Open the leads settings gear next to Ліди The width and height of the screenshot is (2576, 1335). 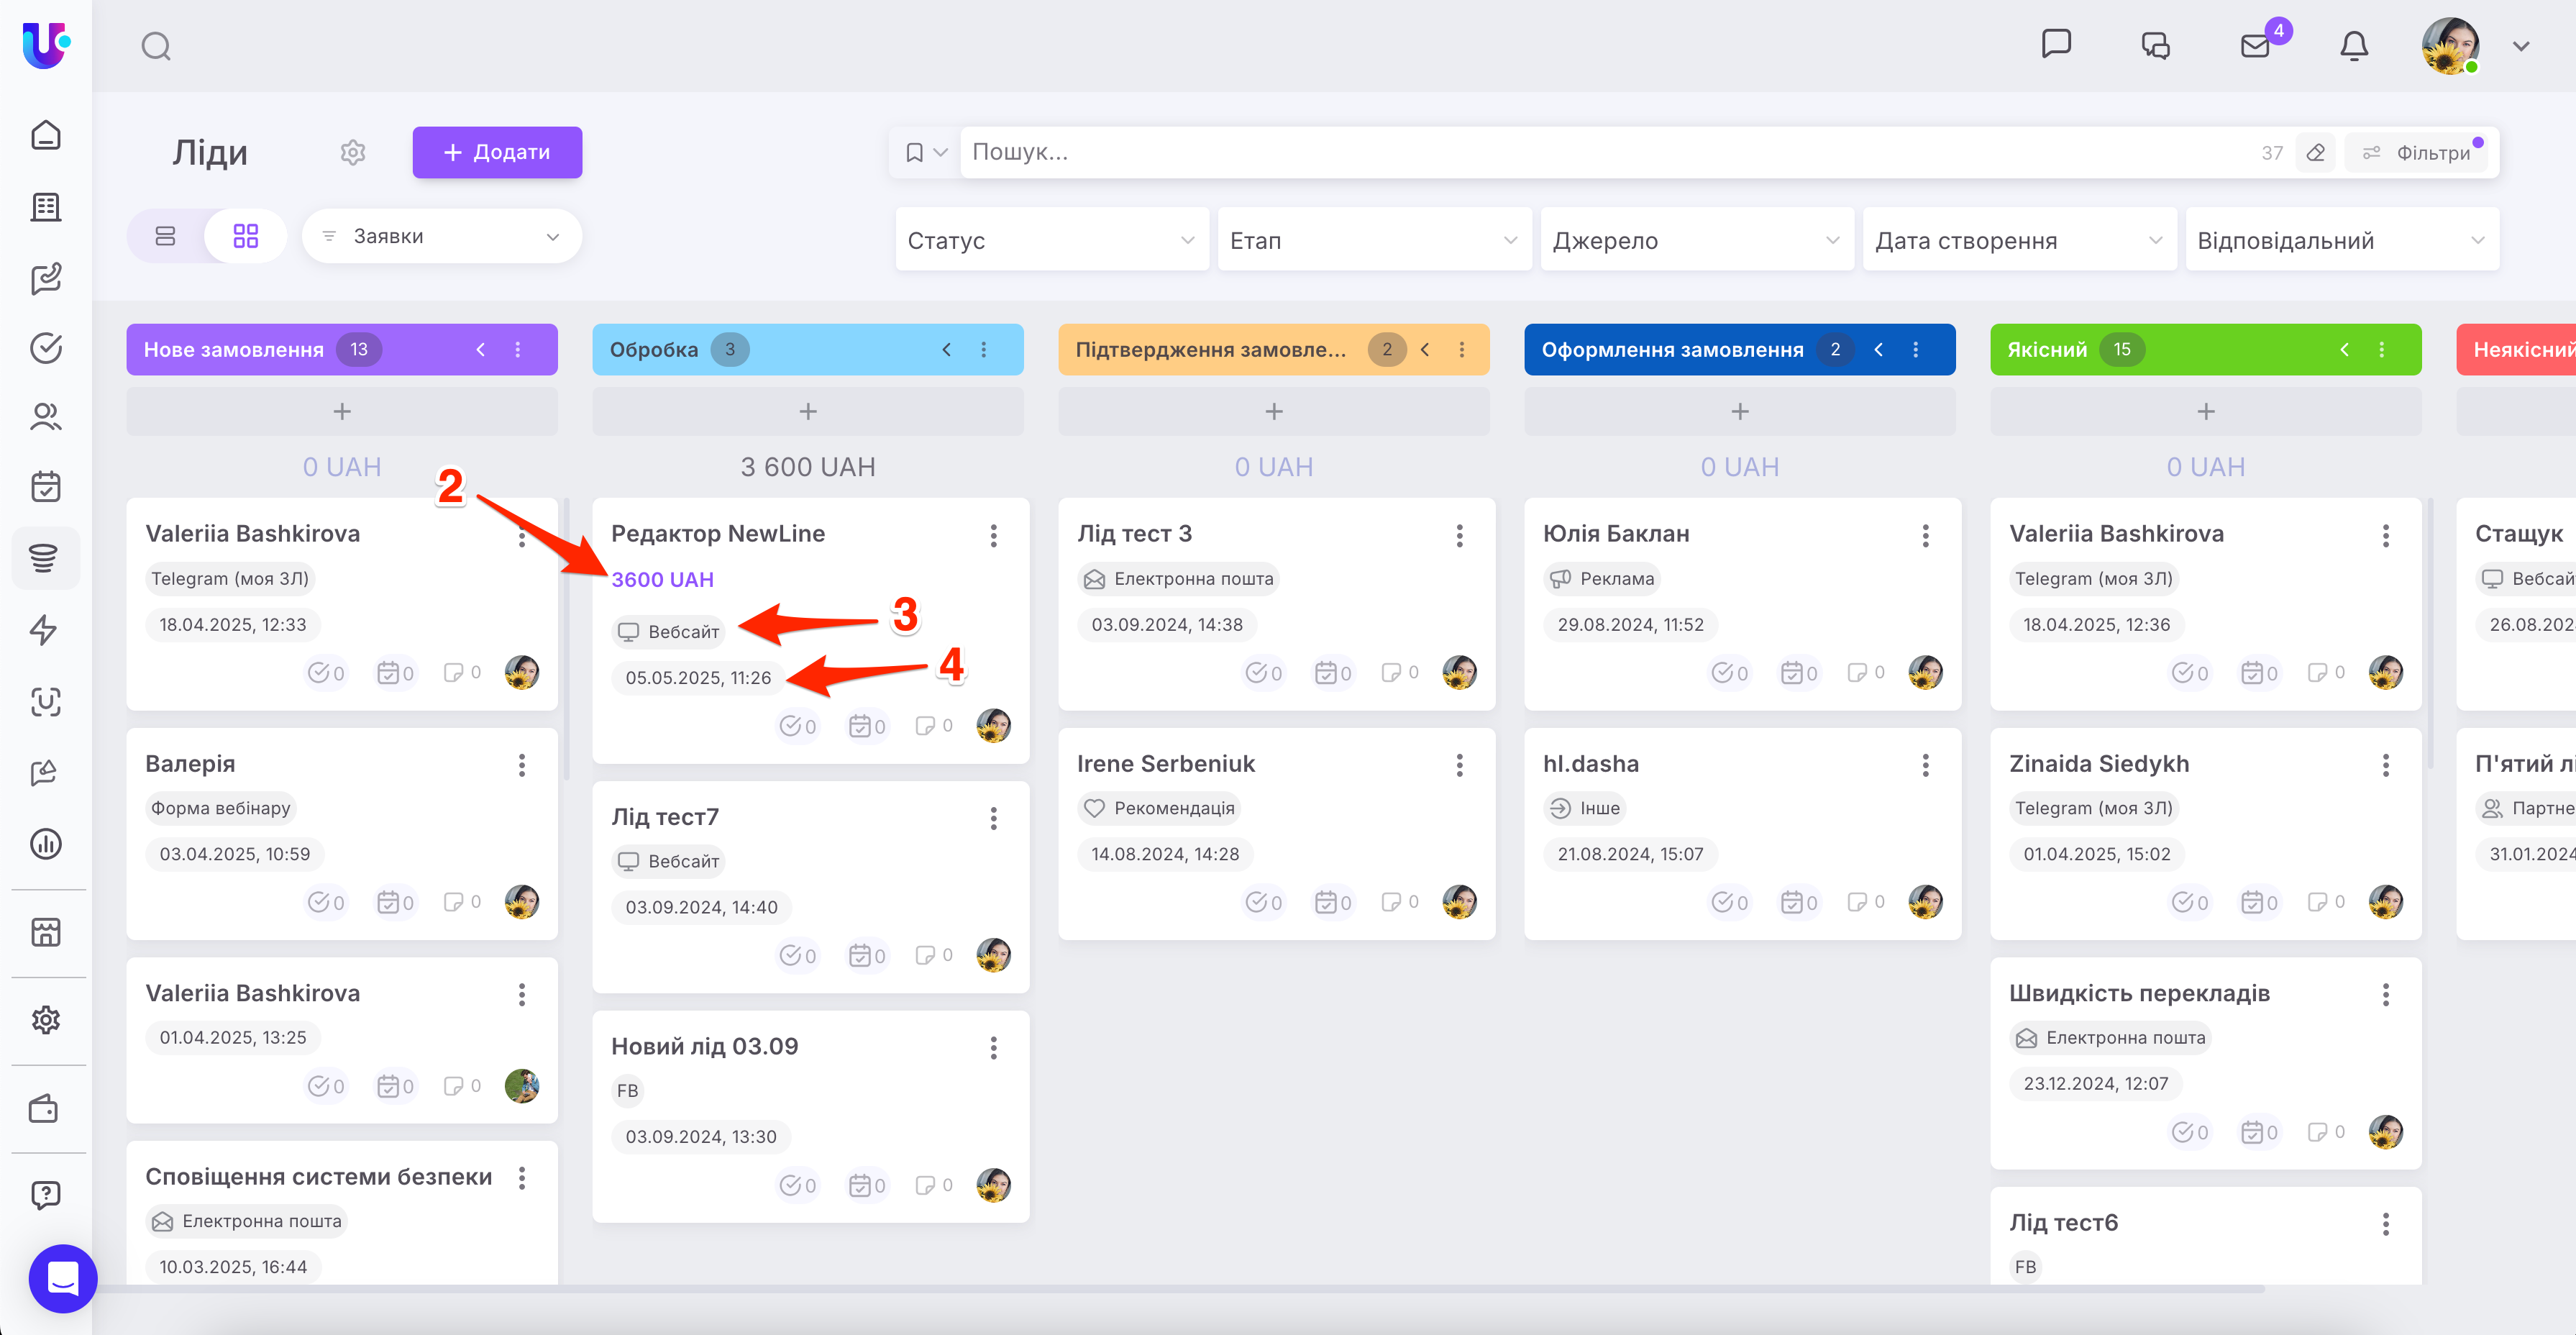coord(353,152)
